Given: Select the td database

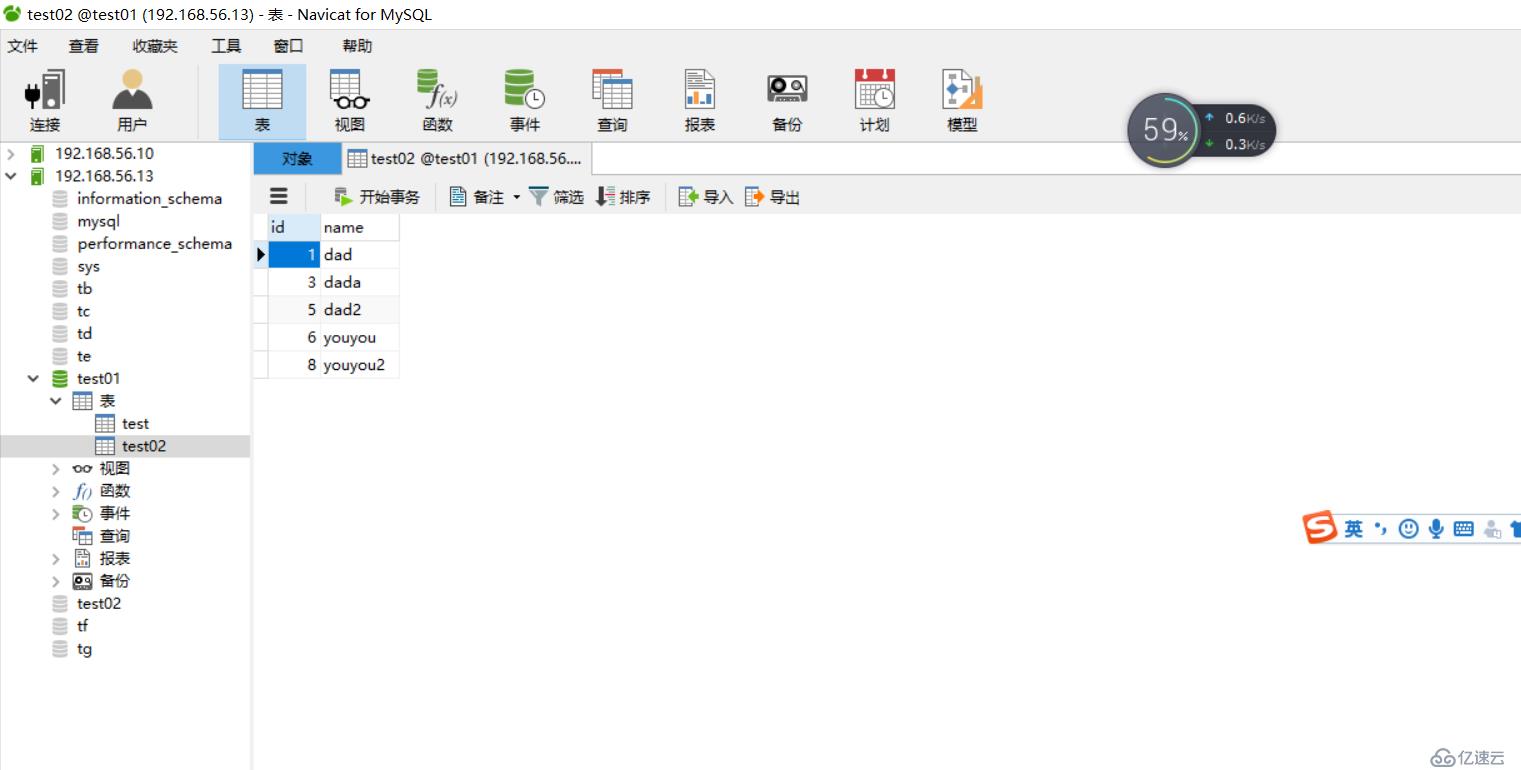Looking at the screenshot, I should click(x=84, y=334).
